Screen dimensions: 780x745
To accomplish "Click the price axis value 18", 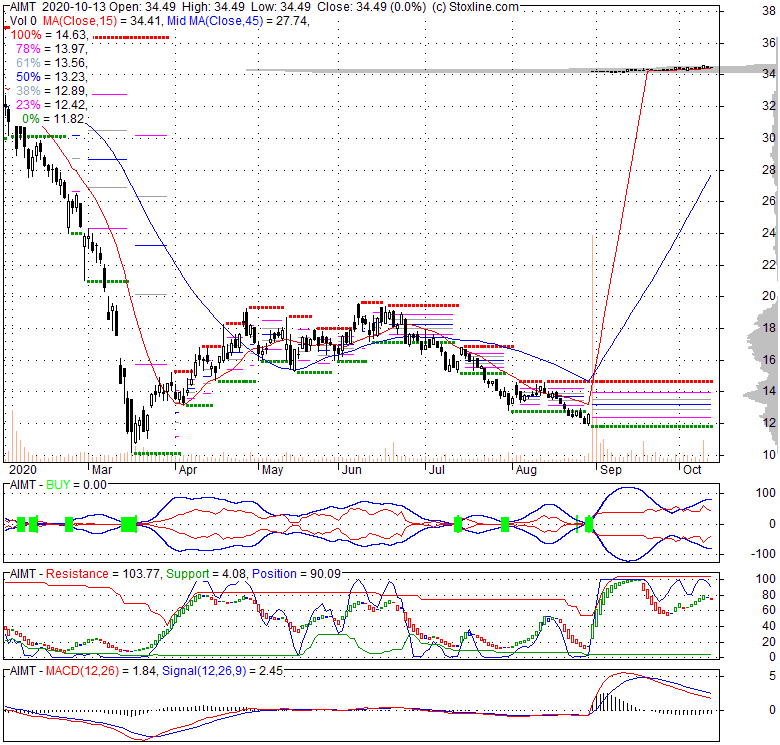I will click(x=769, y=328).
